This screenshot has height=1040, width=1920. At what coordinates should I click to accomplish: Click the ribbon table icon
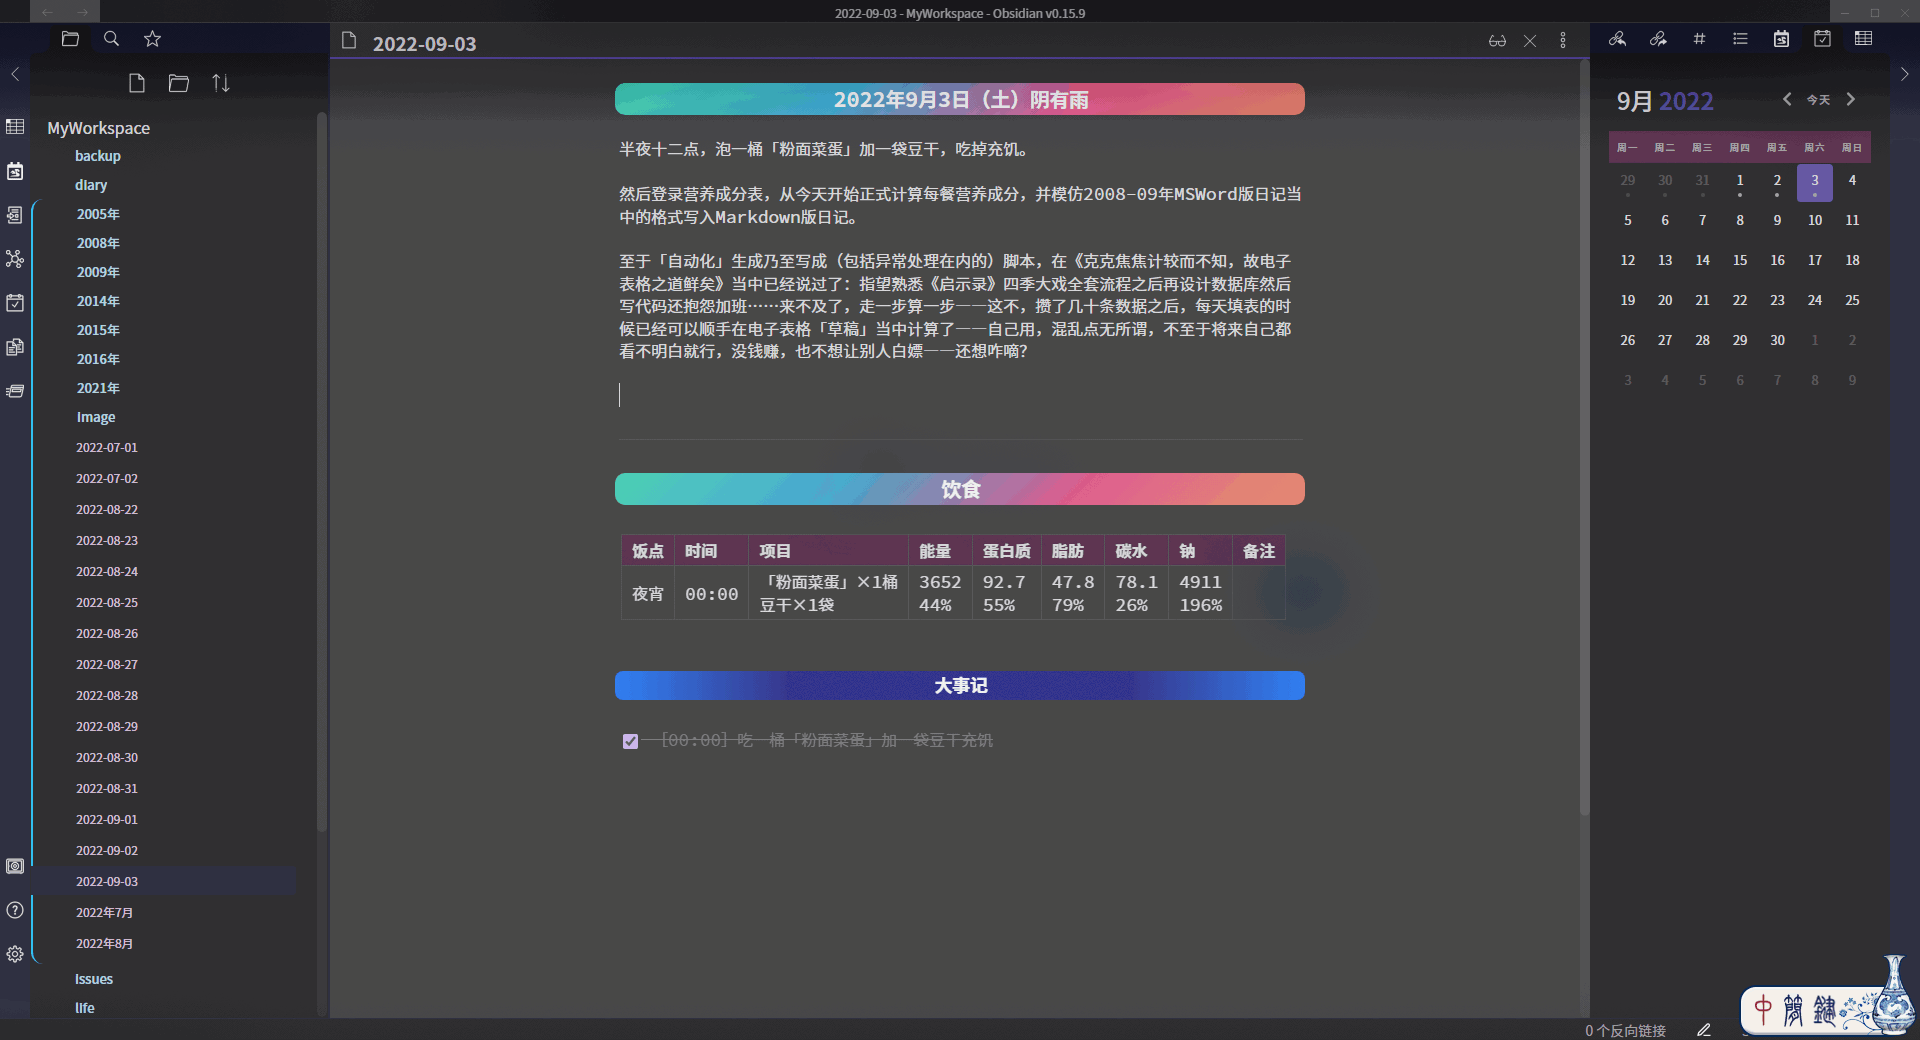pos(15,127)
